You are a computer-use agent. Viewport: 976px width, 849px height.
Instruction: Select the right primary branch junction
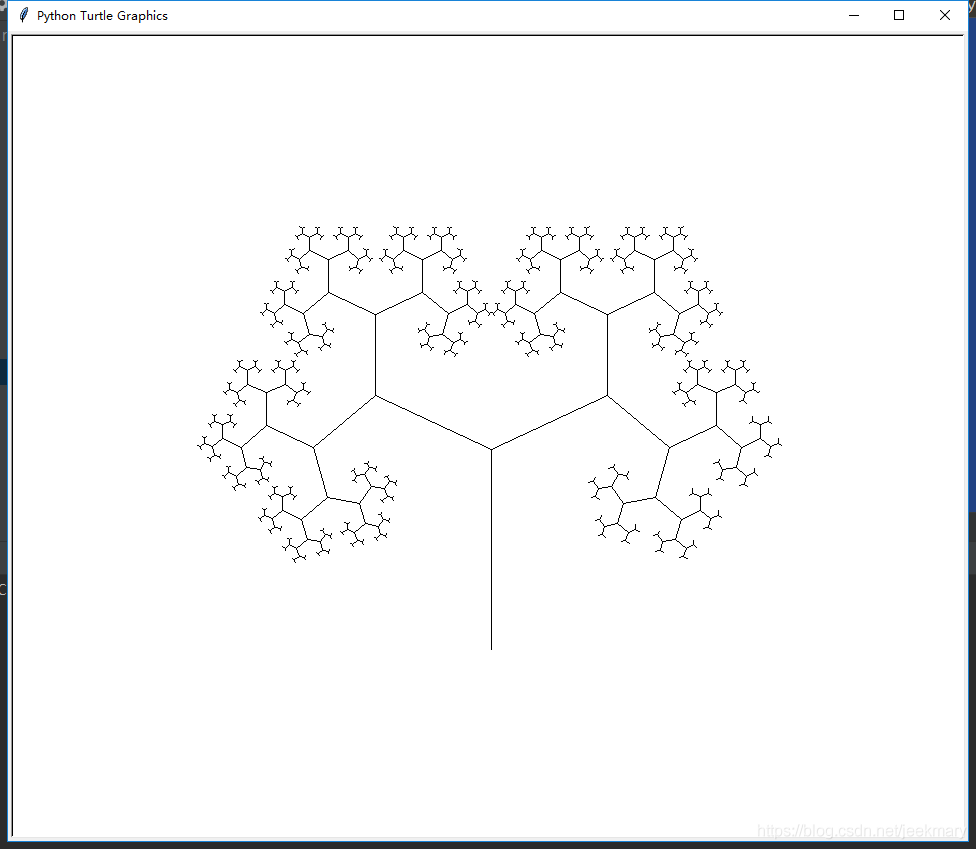607,396
